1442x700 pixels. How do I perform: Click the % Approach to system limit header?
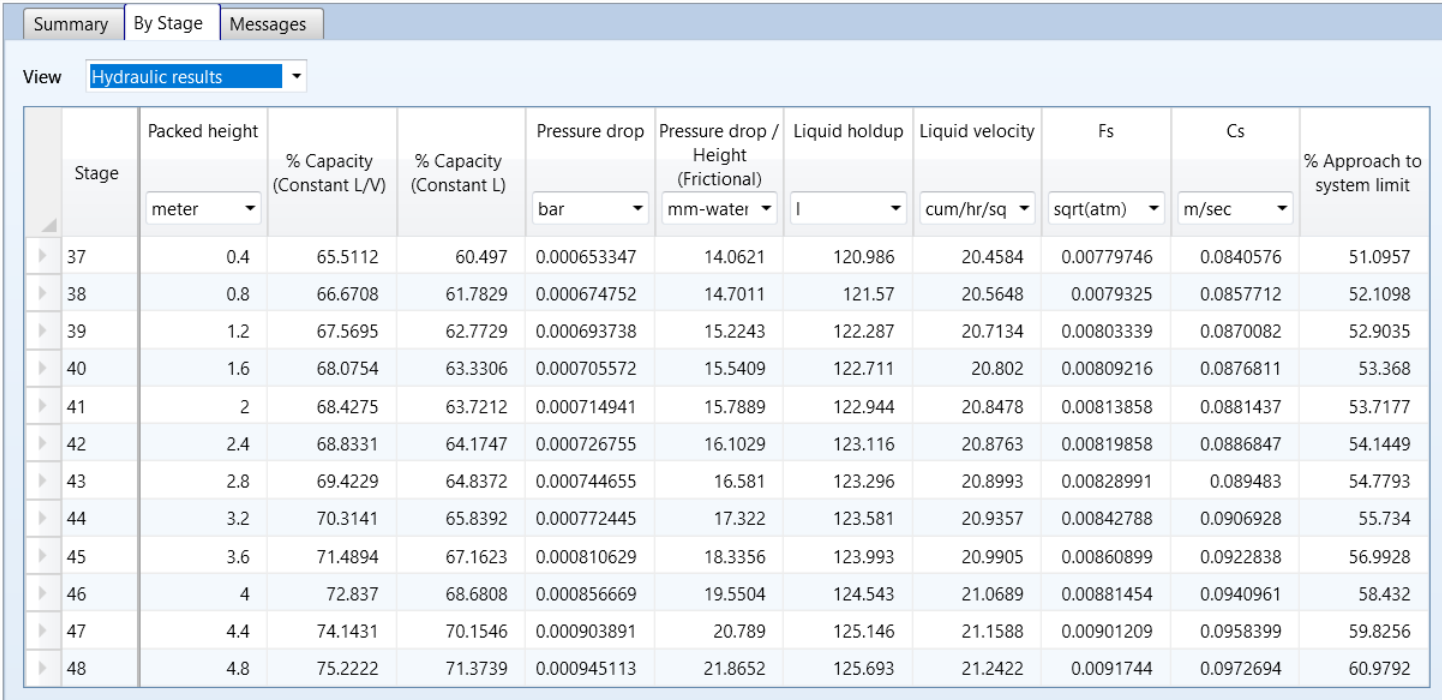coord(1363,173)
